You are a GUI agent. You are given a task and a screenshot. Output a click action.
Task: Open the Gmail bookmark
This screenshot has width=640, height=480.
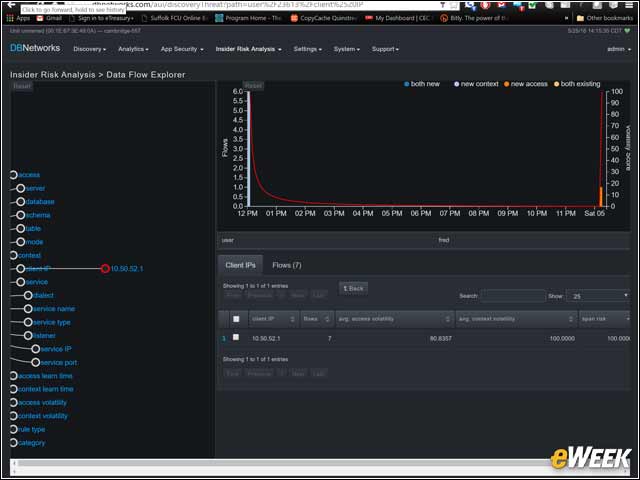tap(49, 18)
